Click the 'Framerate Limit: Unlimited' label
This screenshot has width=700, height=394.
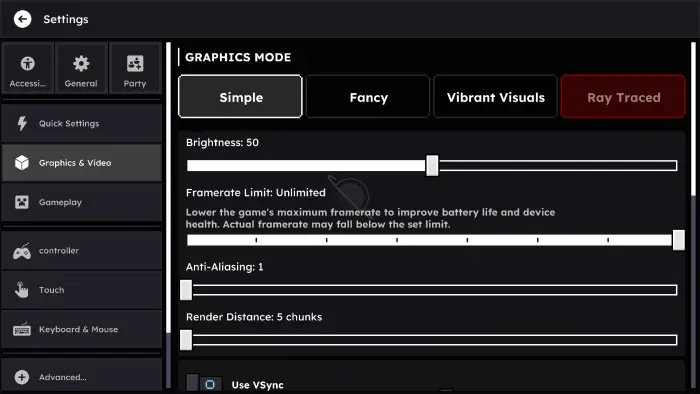pos(256,192)
